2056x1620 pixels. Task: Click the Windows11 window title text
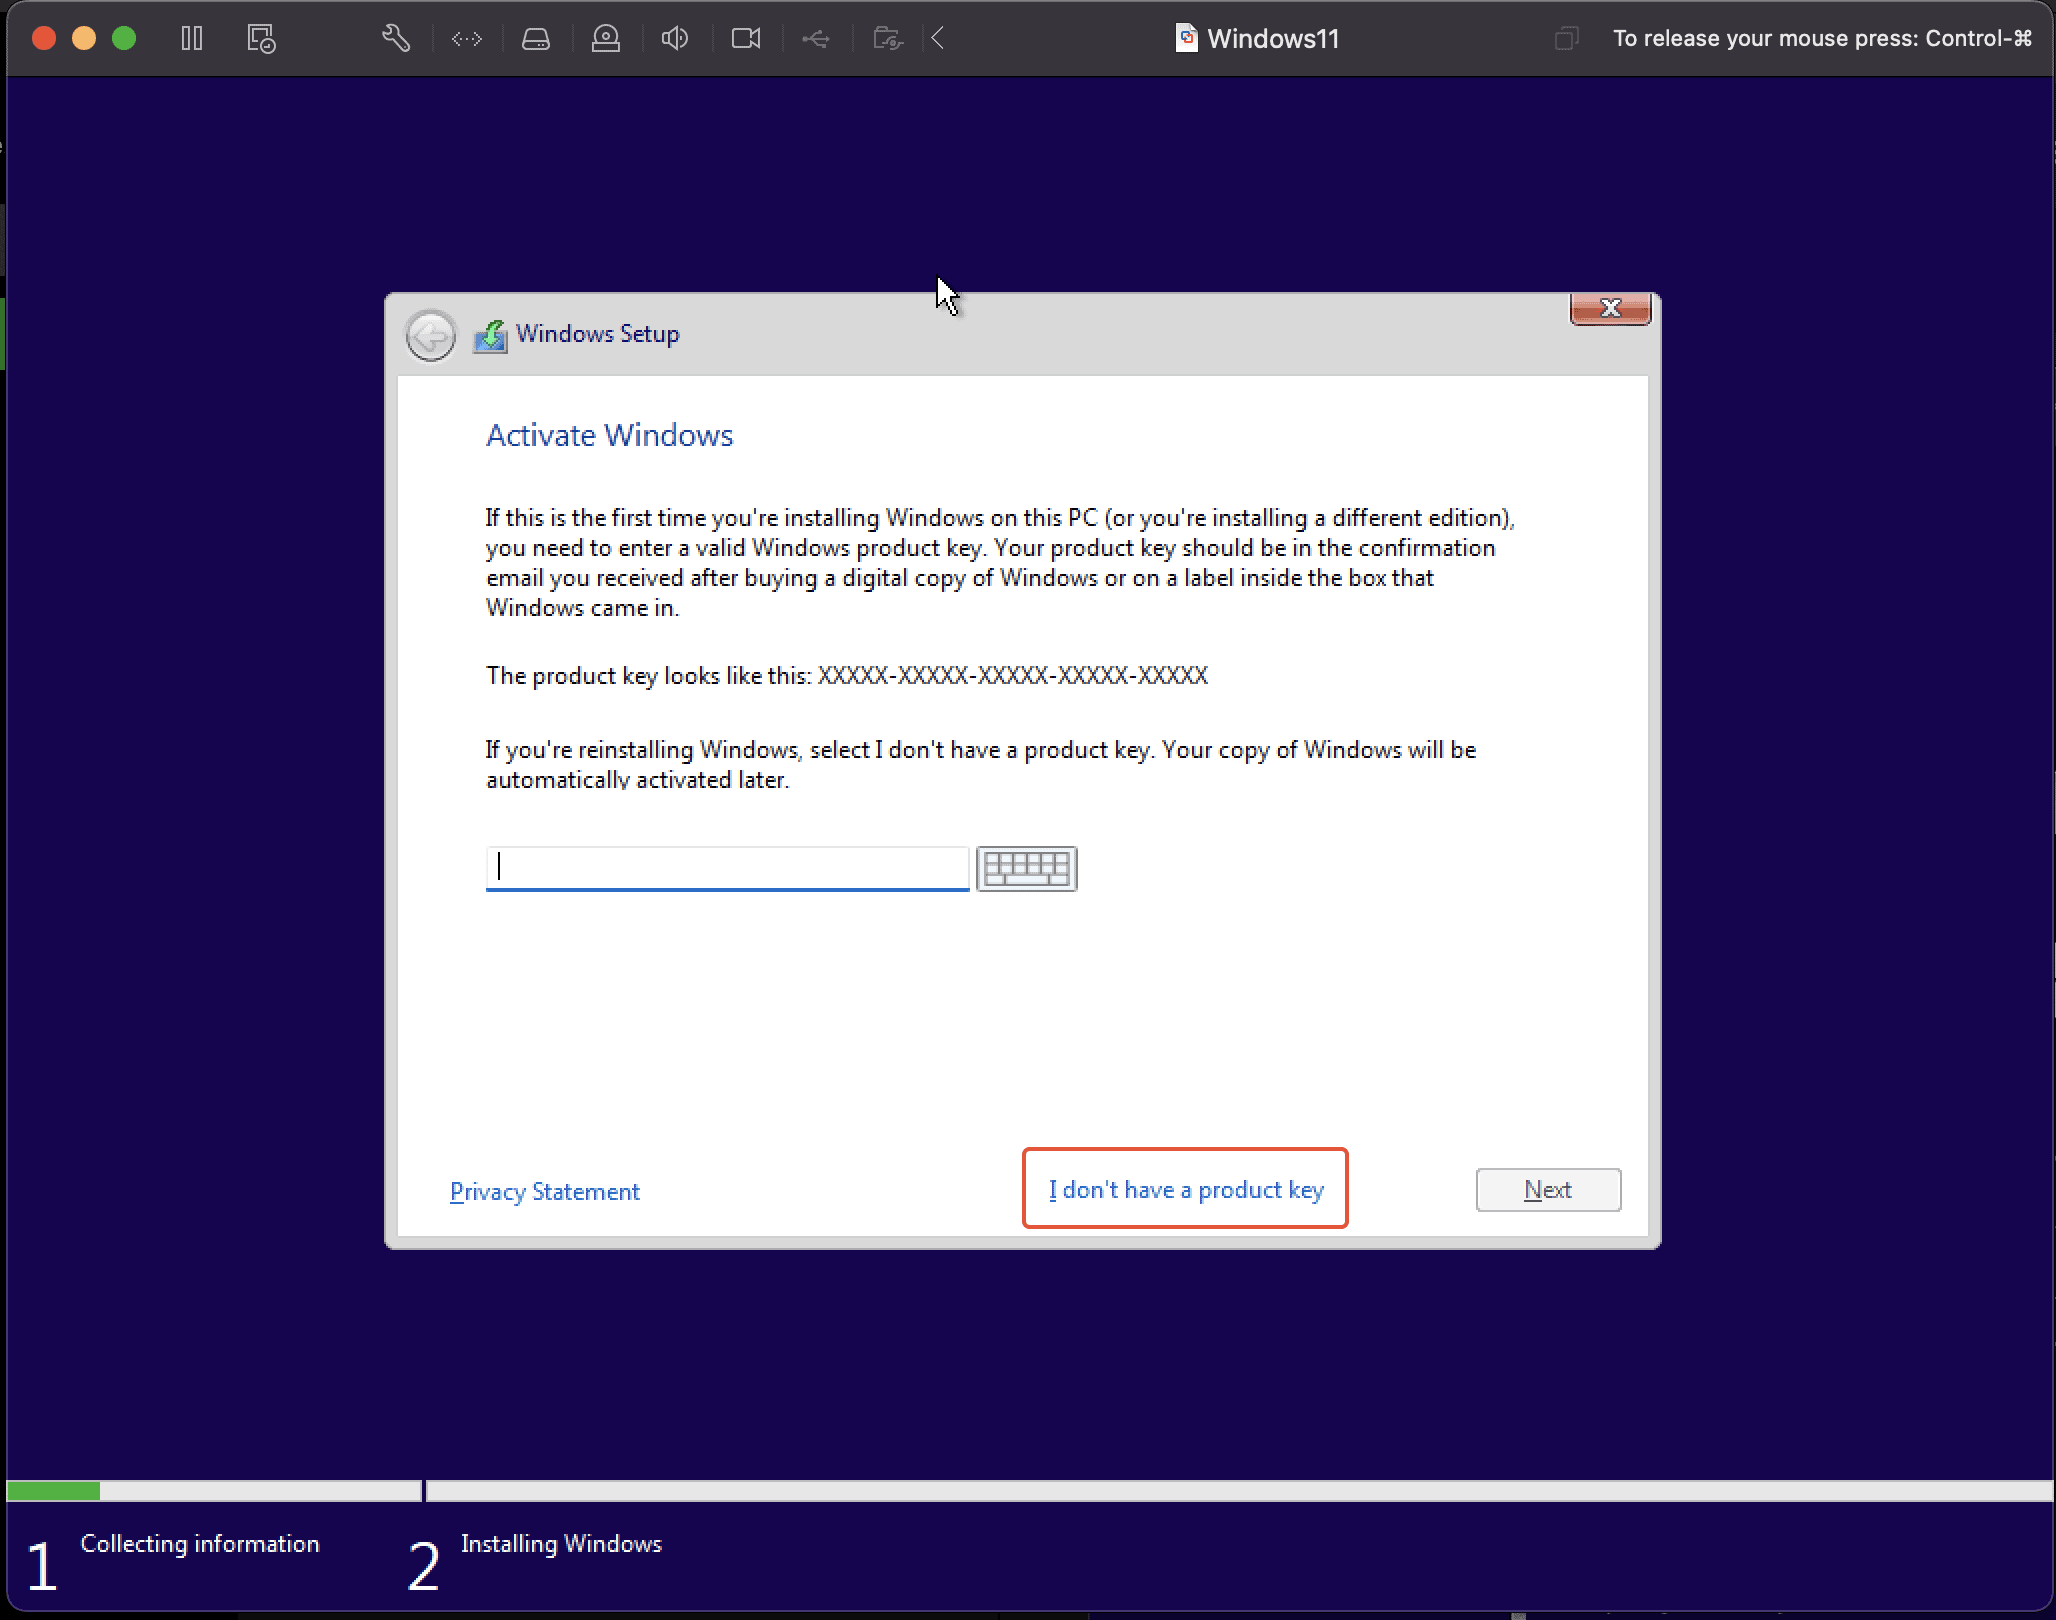point(1273,39)
